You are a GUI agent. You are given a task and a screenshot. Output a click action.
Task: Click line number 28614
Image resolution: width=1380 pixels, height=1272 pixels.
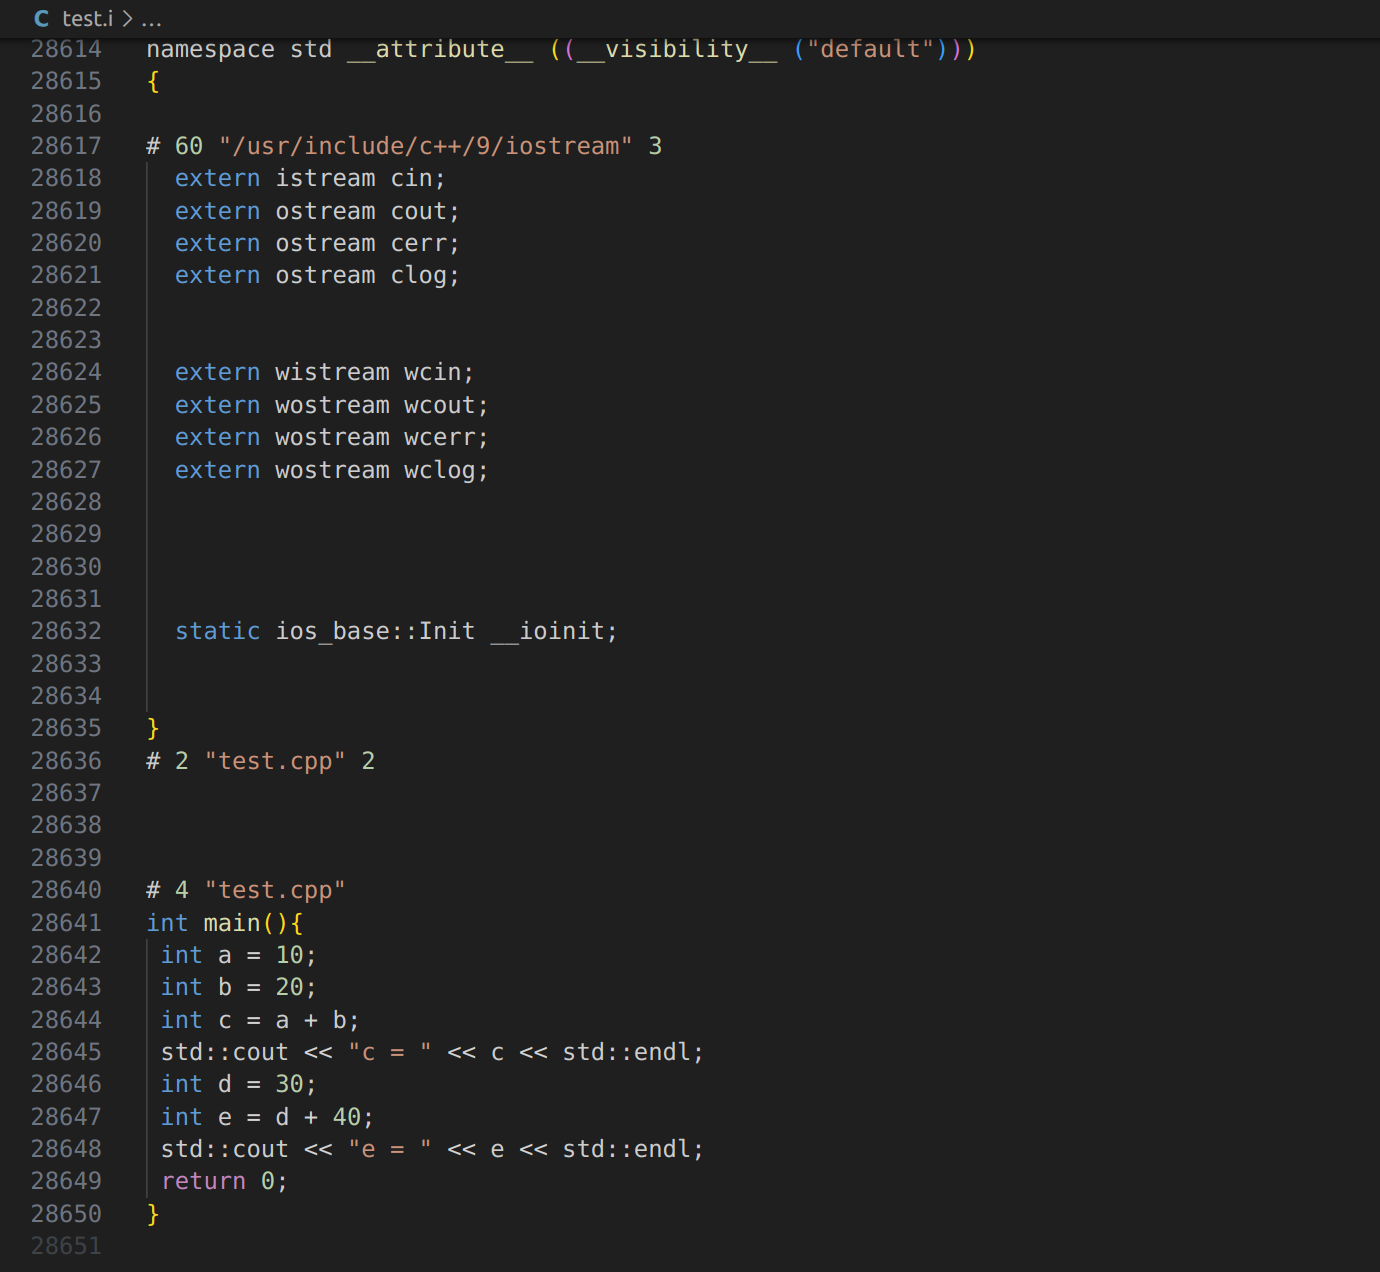[66, 48]
